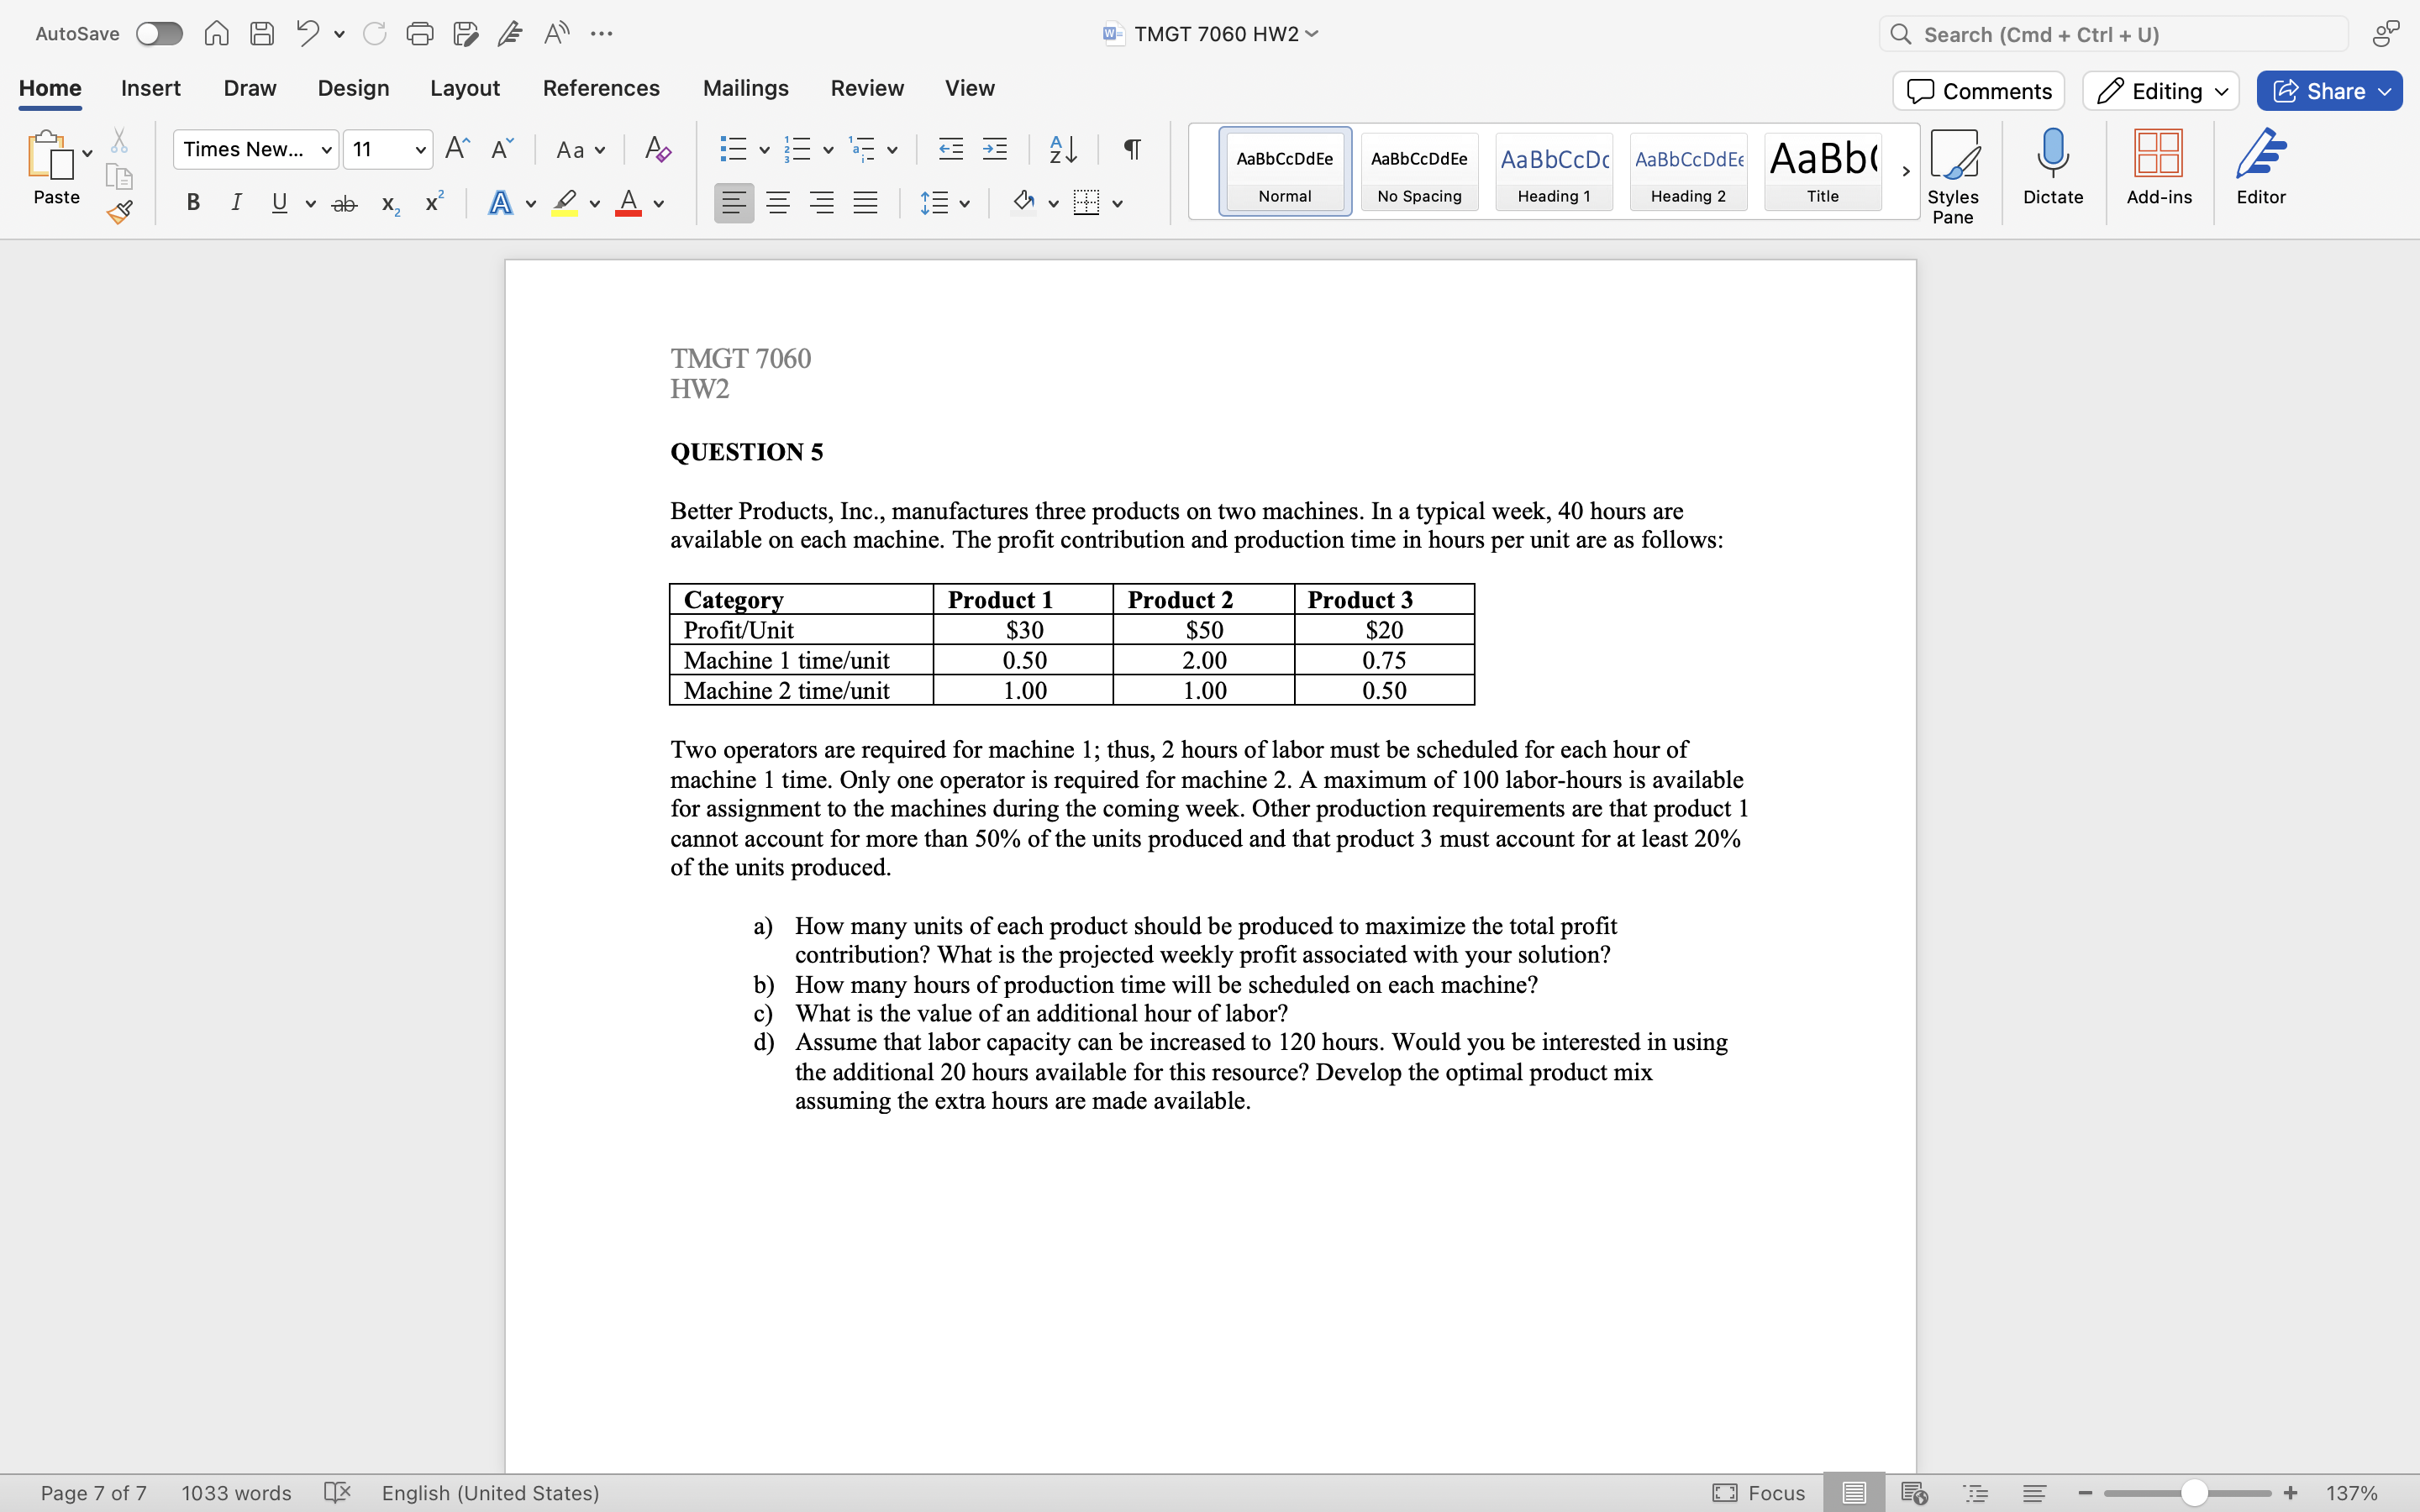The width and height of the screenshot is (2420, 1512).
Task: Click the zoom slider handle
Action: coord(2194,1493)
